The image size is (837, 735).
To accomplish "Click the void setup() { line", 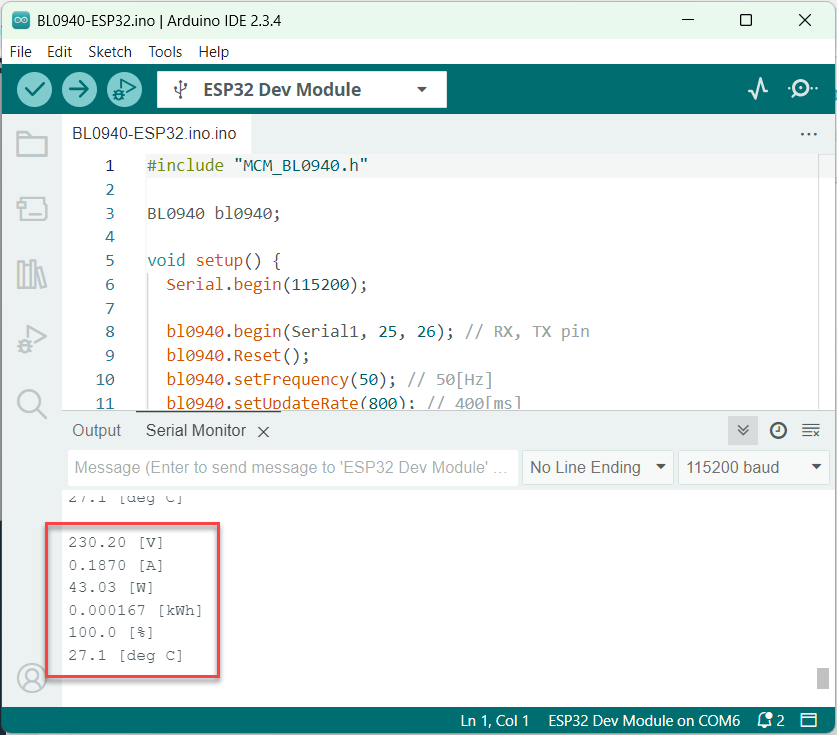I will pyautogui.click(x=214, y=260).
